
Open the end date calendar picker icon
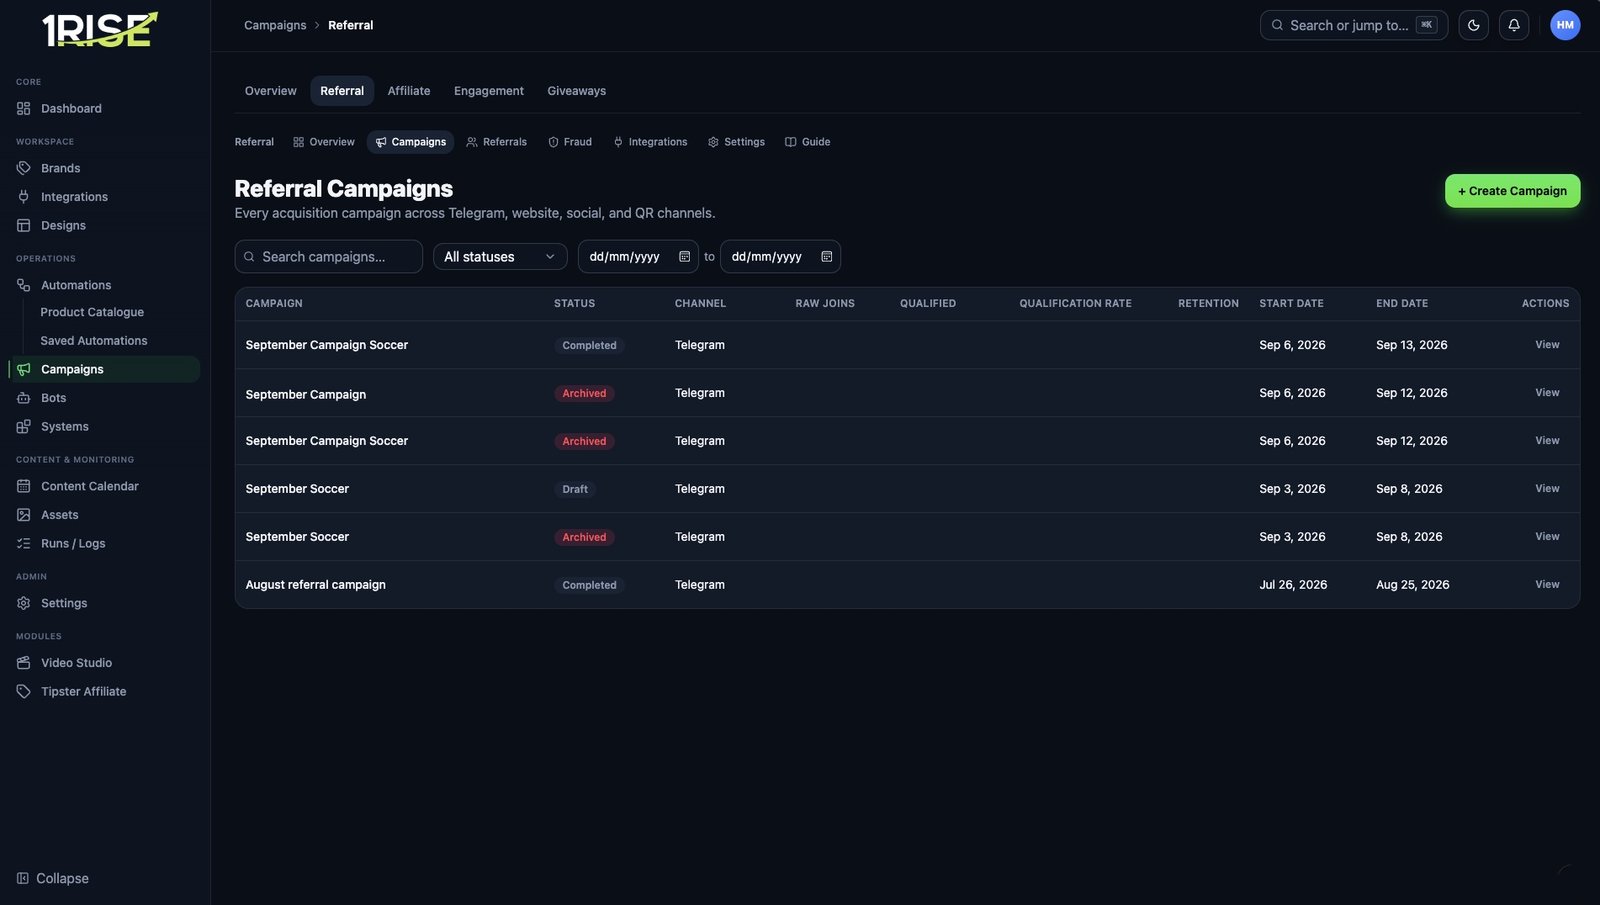827,257
